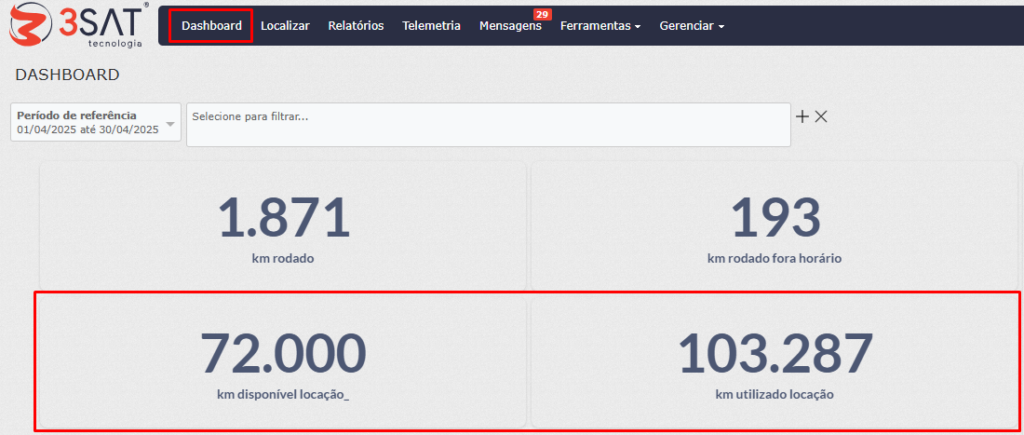Viewport: 1024px width, 435px height.
Task: Open the Período de referência selector
Action: point(88,122)
